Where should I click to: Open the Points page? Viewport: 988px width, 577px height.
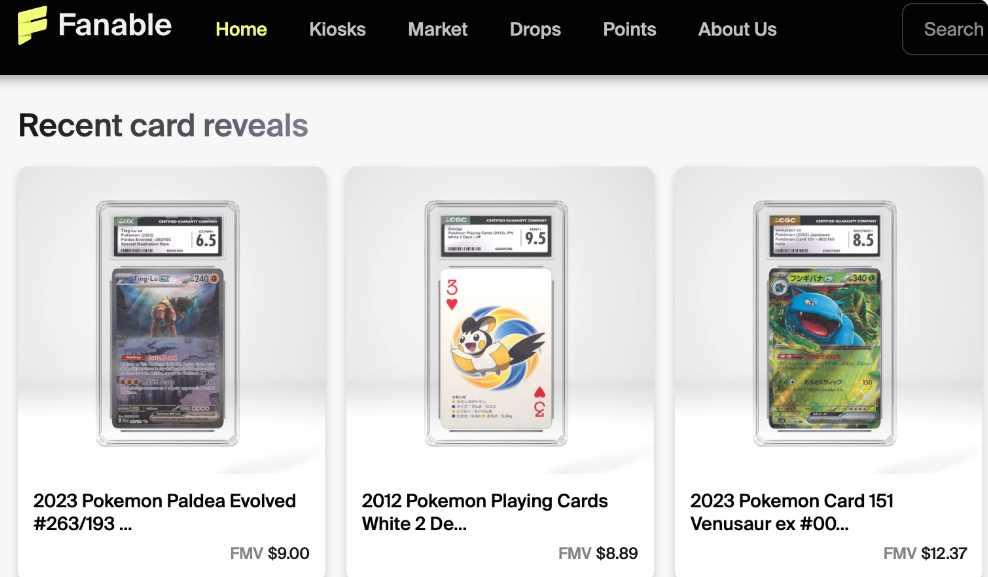click(629, 29)
